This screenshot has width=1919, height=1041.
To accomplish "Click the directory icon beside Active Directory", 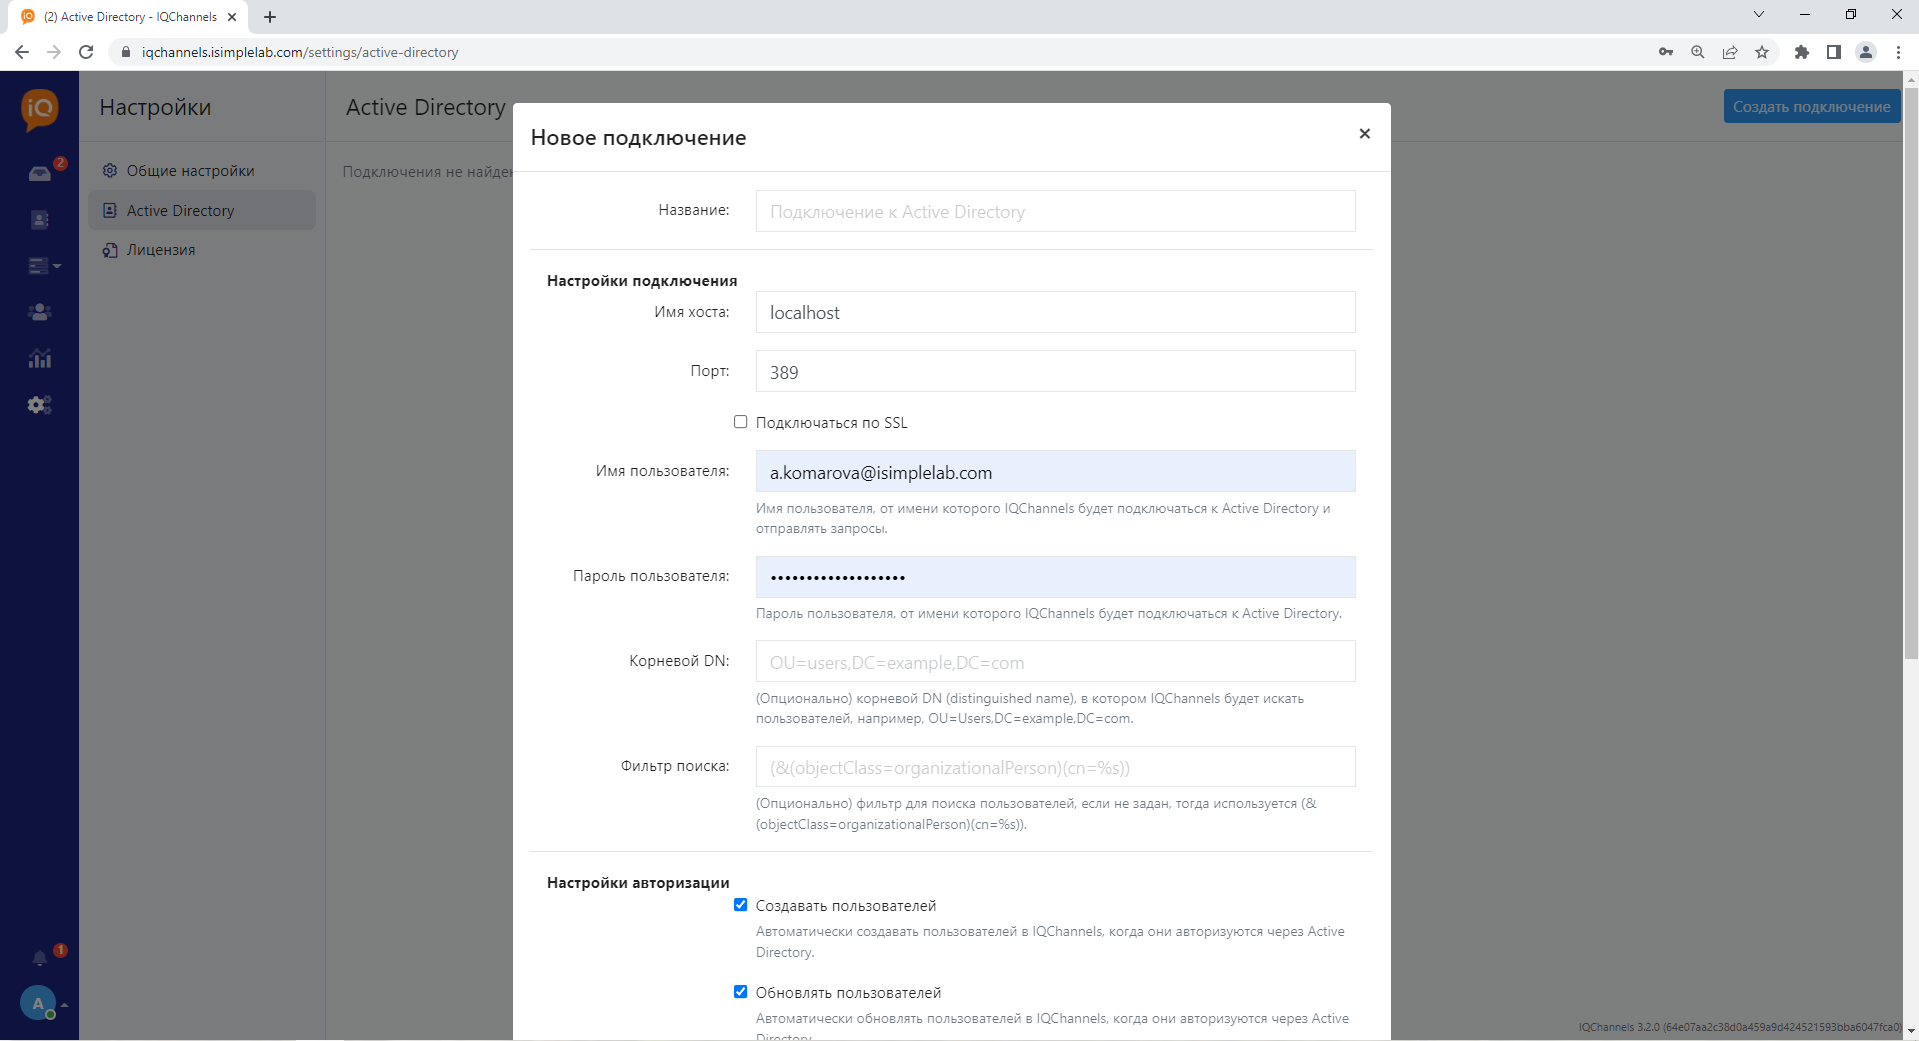I will coord(110,211).
